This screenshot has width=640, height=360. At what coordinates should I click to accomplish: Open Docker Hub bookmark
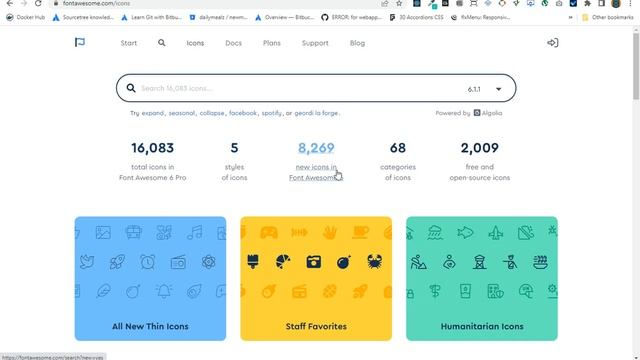click(26, 18)
